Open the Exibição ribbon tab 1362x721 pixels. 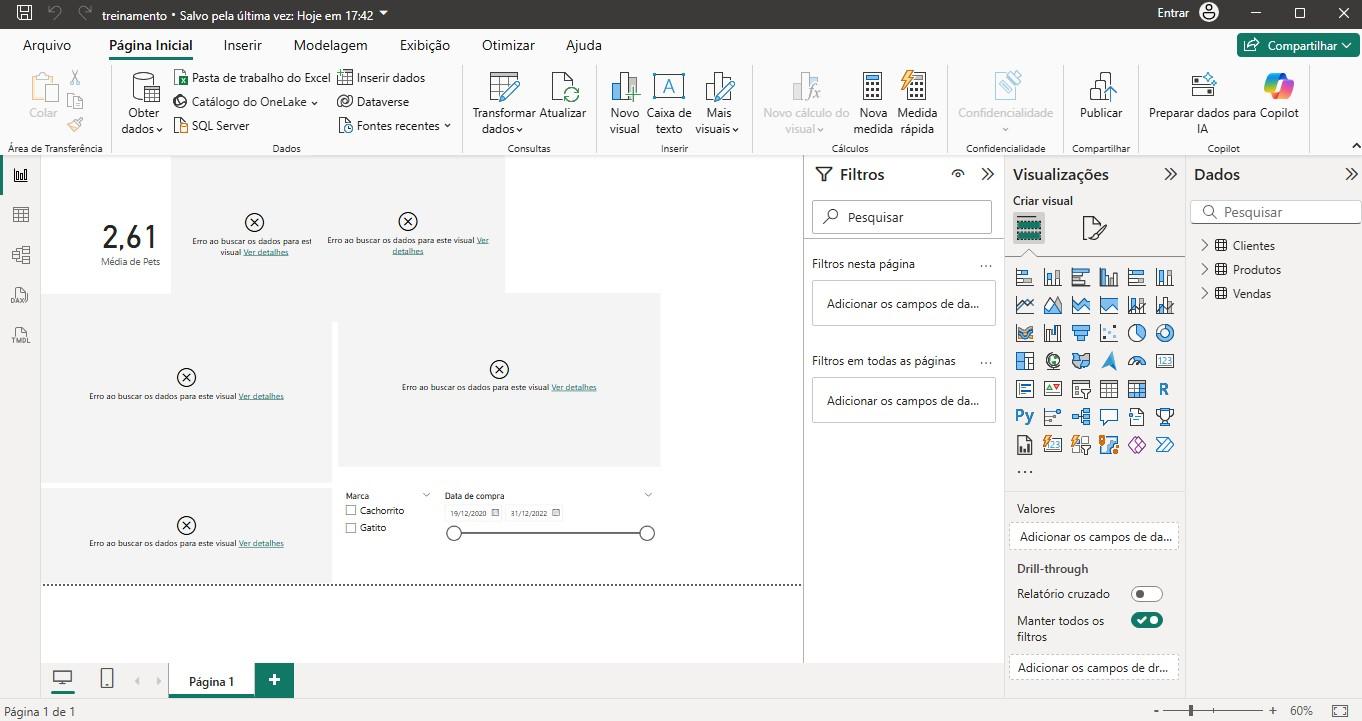[425, 45]
